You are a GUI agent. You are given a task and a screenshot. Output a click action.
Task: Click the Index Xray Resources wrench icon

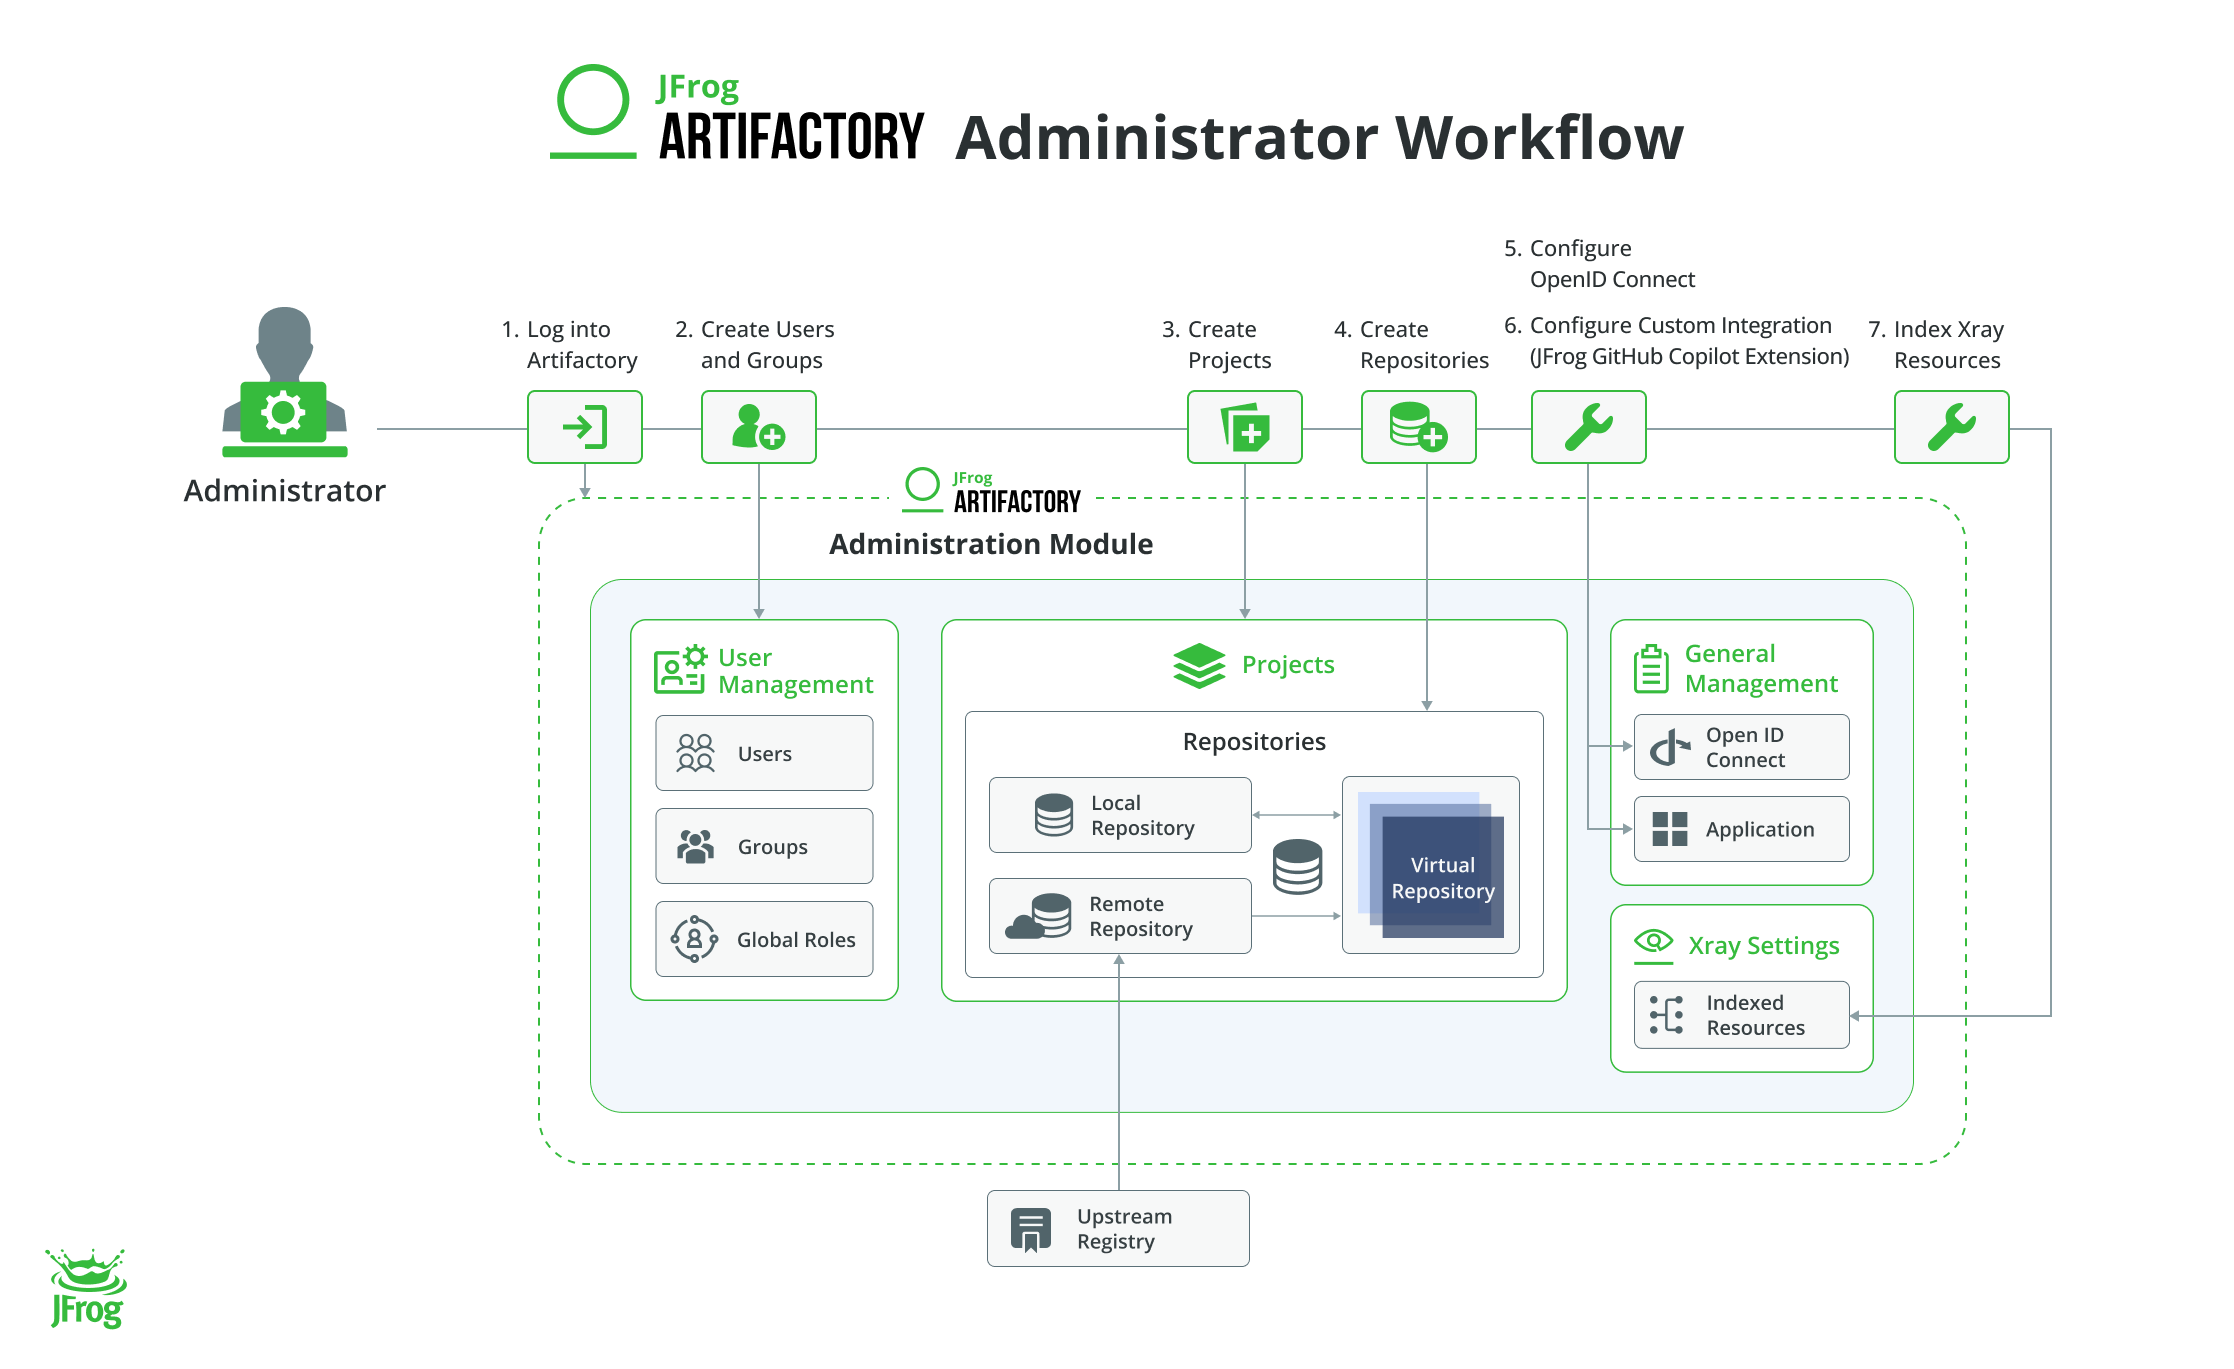[1951, 427]
